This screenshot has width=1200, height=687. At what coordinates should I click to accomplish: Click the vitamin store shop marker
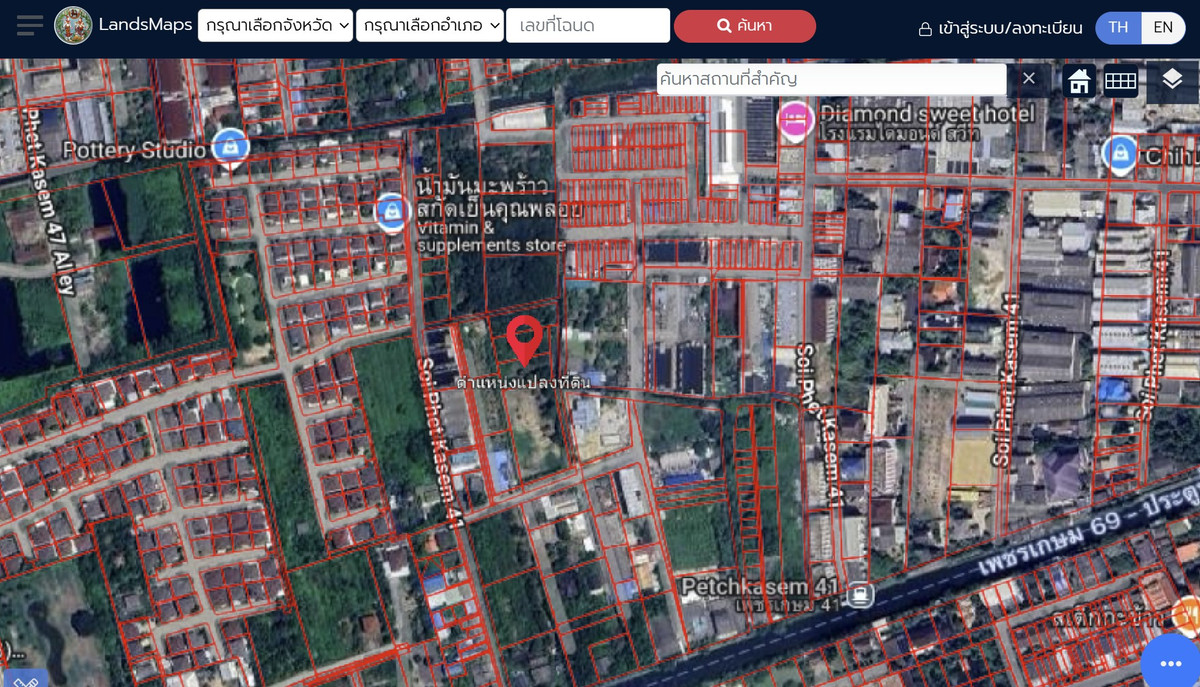(x=392, y=211)
